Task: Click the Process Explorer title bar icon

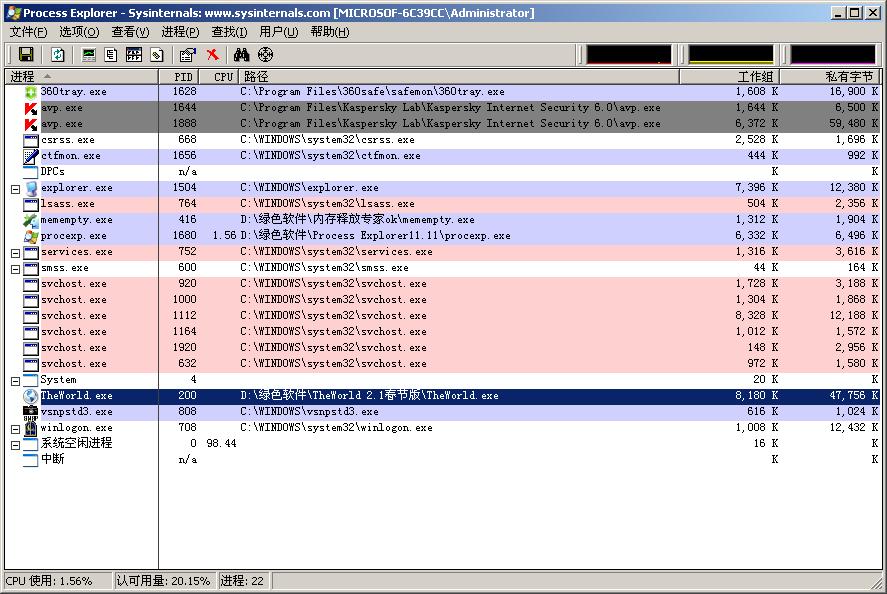Action: 14,12
